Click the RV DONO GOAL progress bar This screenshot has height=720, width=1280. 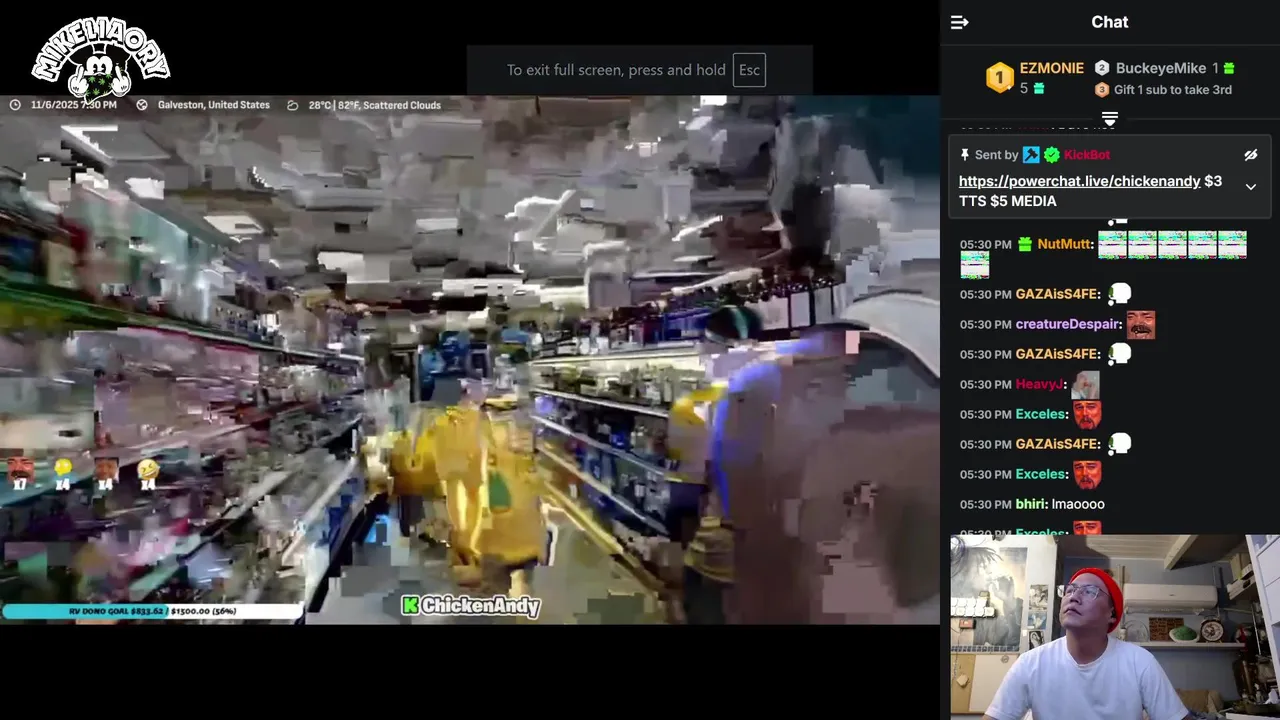click(x=152, y=611)
